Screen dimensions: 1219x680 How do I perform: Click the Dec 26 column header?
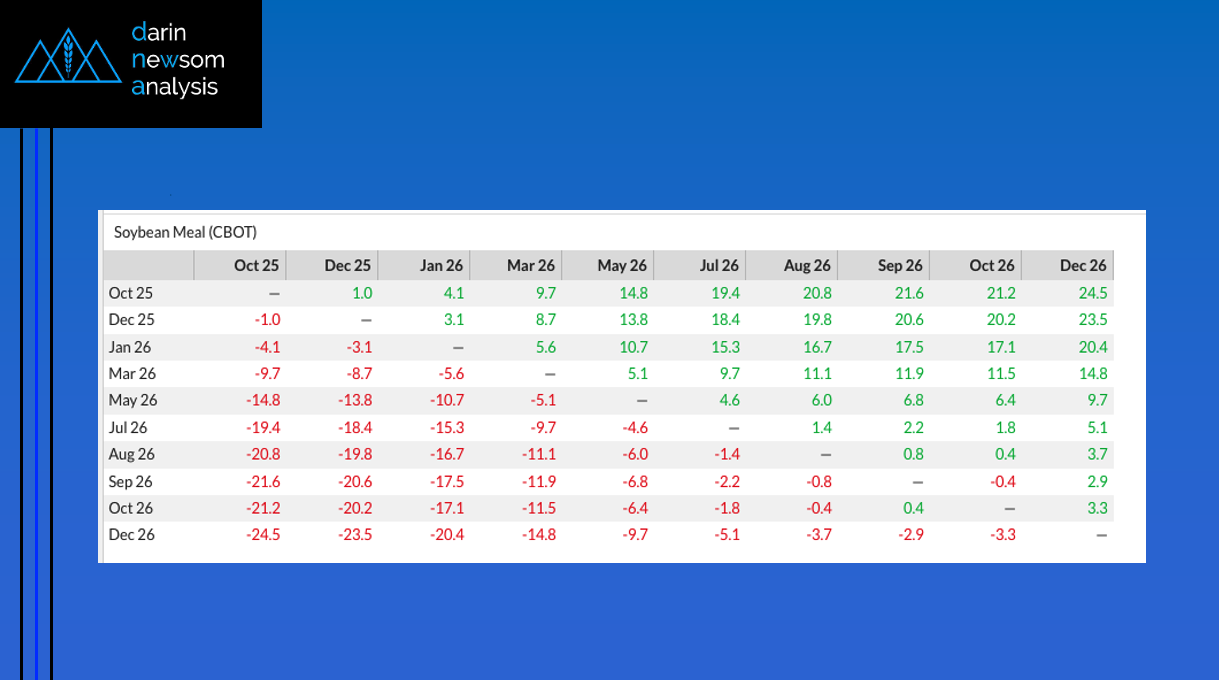(x=1083, y=265)
